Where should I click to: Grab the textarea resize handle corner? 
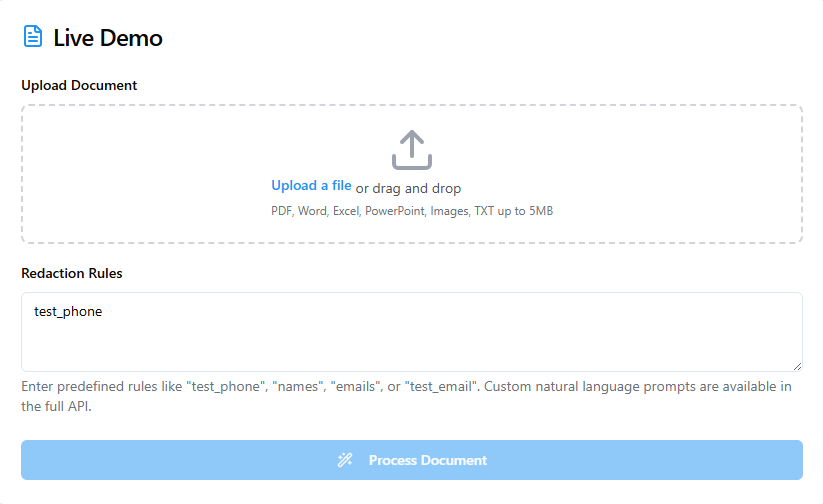[797, 366]
